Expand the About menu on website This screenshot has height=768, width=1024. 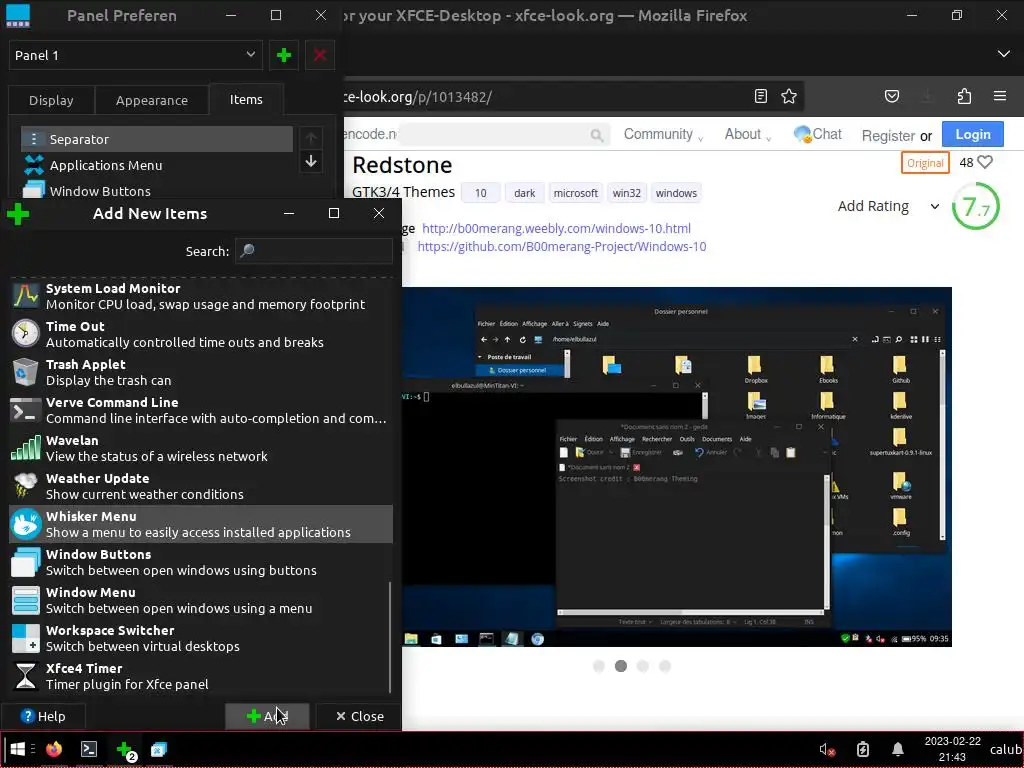[747, 135]
